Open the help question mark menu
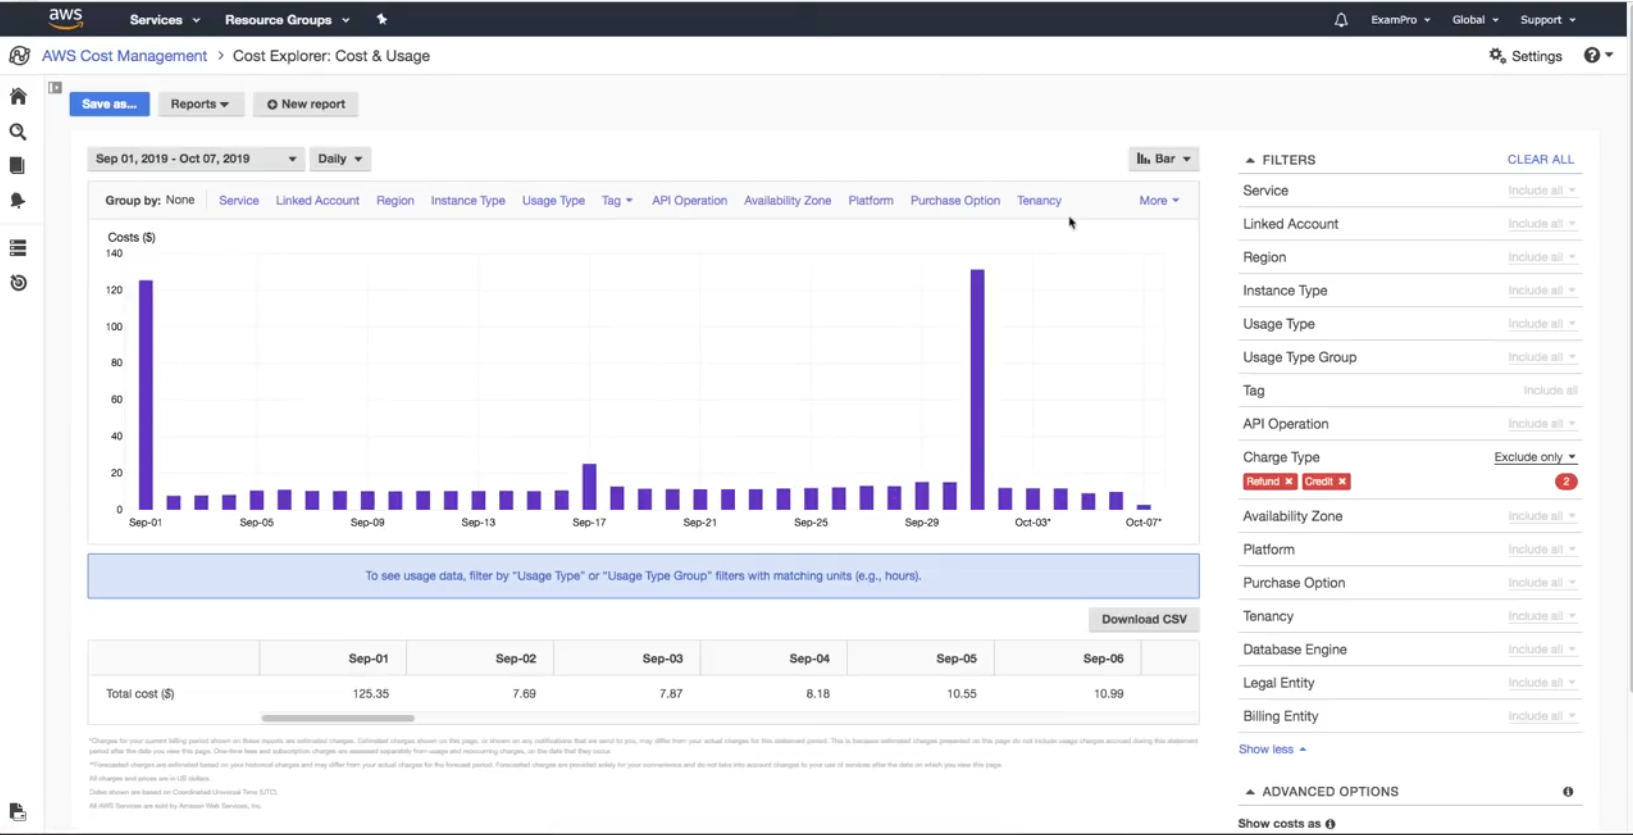 [1598, 56]
